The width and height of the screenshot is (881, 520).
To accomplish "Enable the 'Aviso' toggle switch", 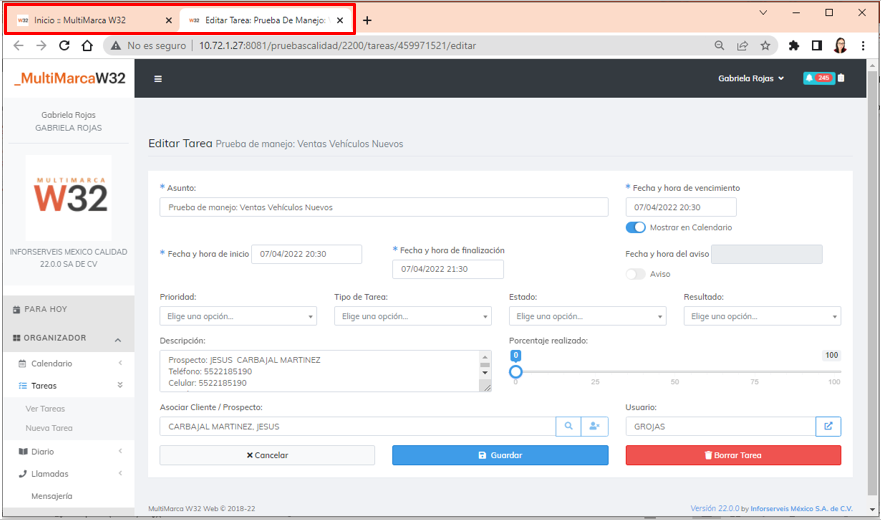I will 635,274.
